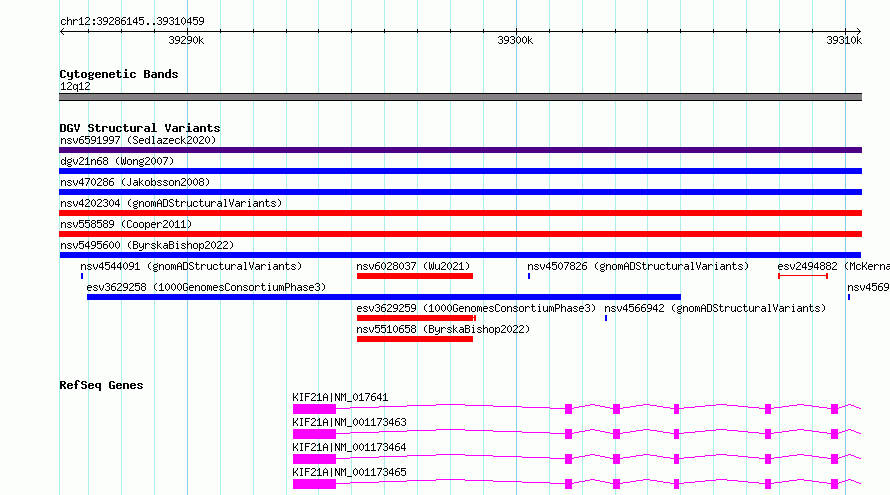The height and width of the screenshot is (495, 890).
Task: Open the Cytogenetic Bands track title
Action: 119,74
